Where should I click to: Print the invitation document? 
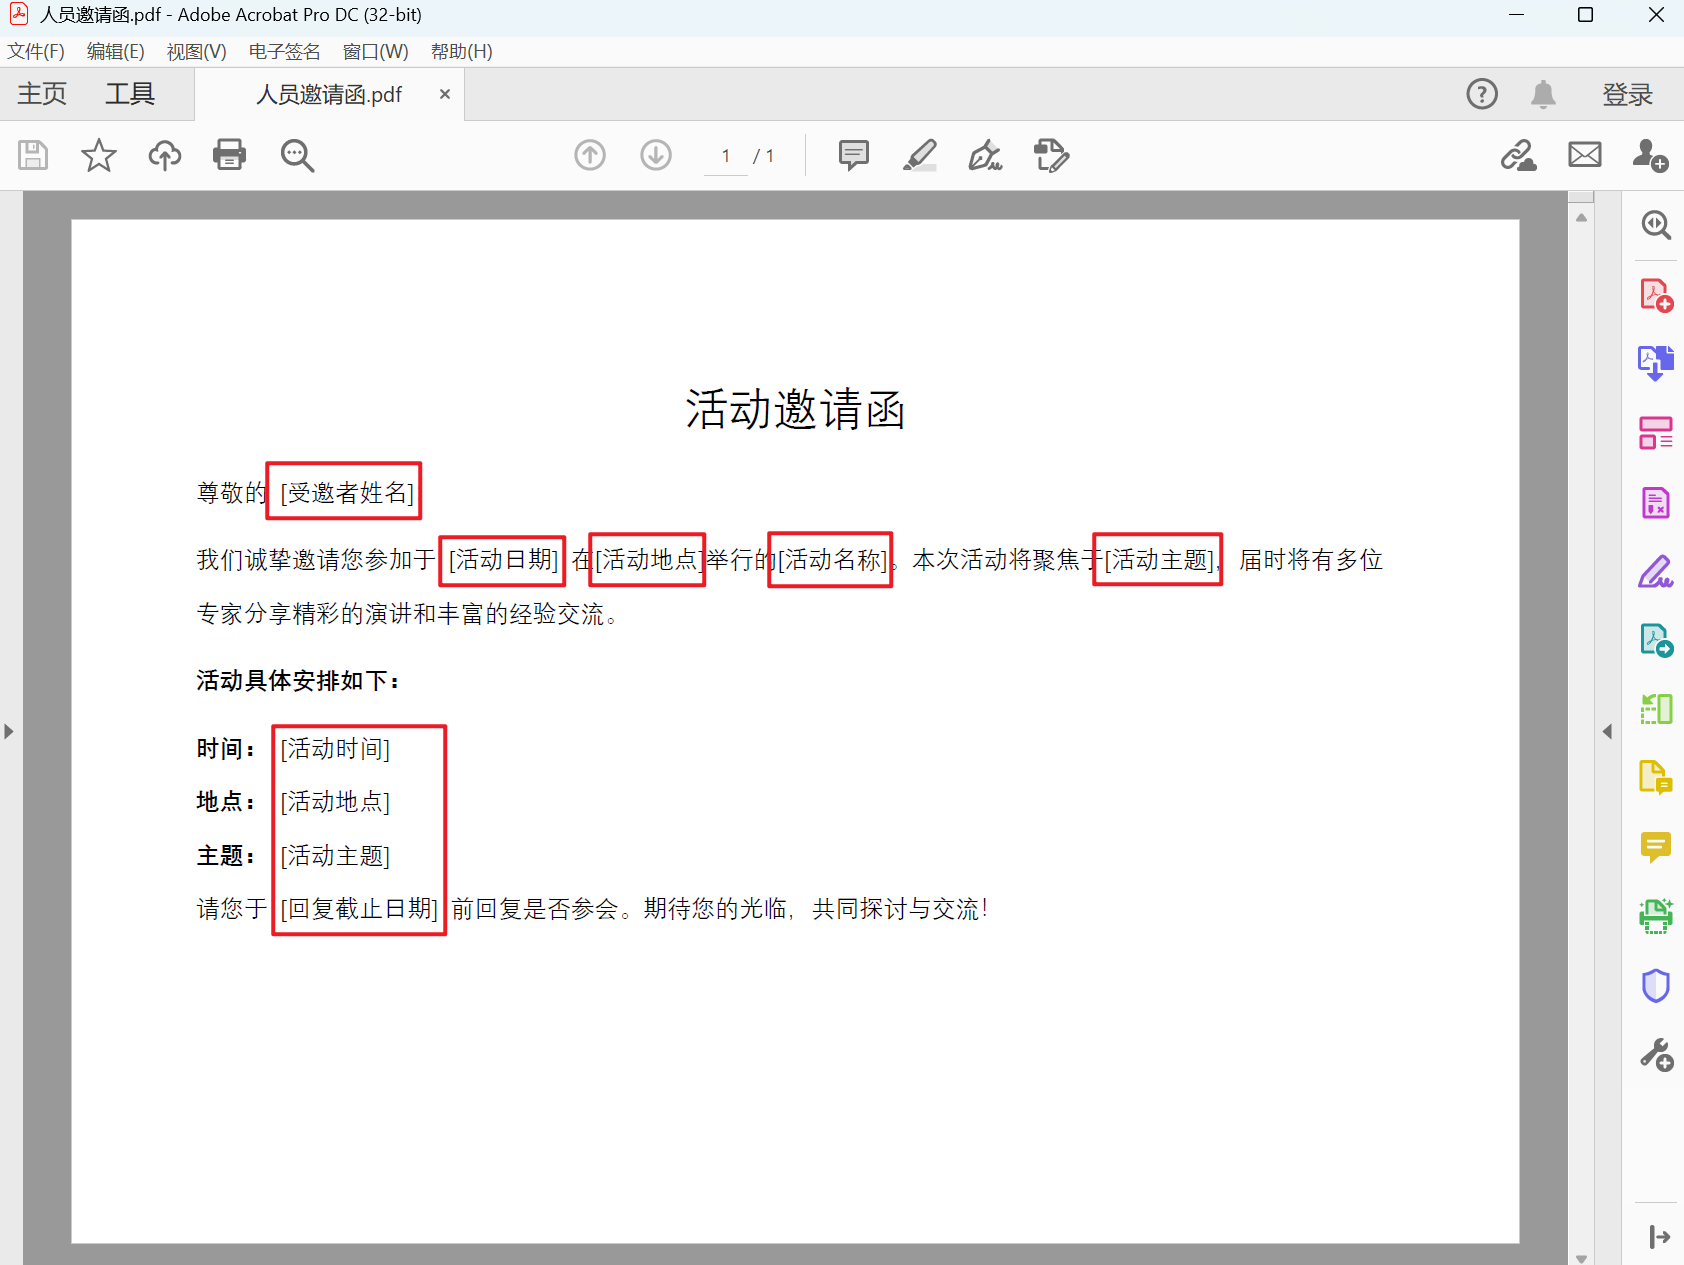229,155
